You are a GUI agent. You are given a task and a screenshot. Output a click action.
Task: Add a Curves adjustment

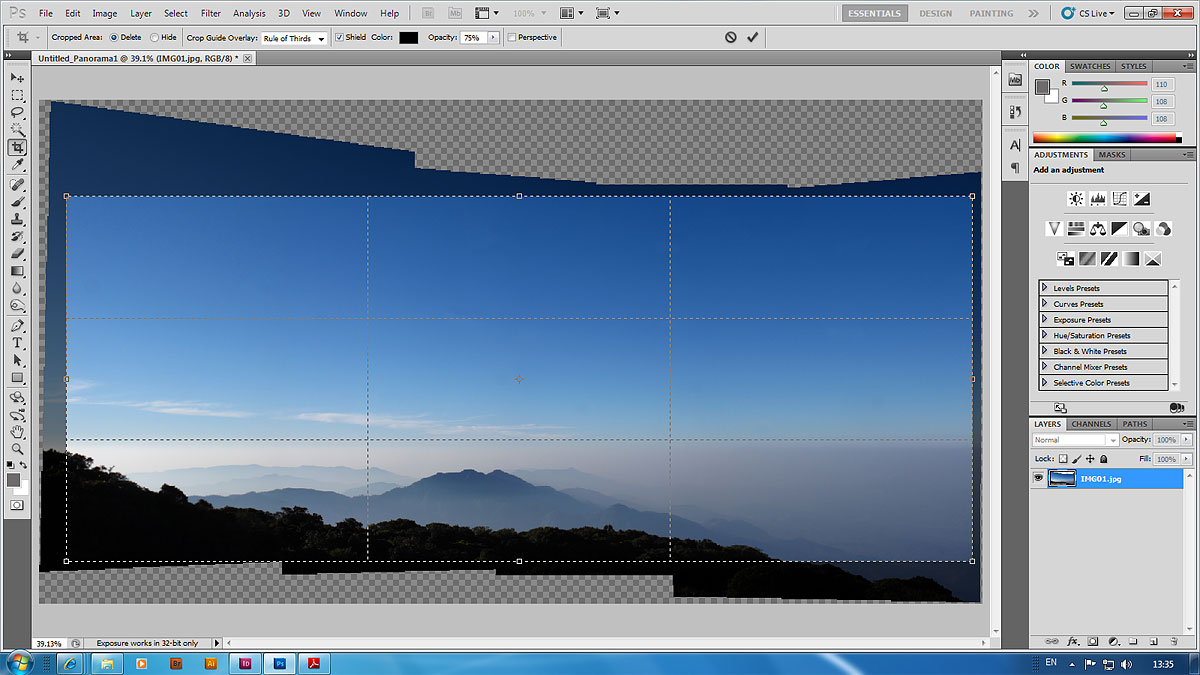point(1120,199)
